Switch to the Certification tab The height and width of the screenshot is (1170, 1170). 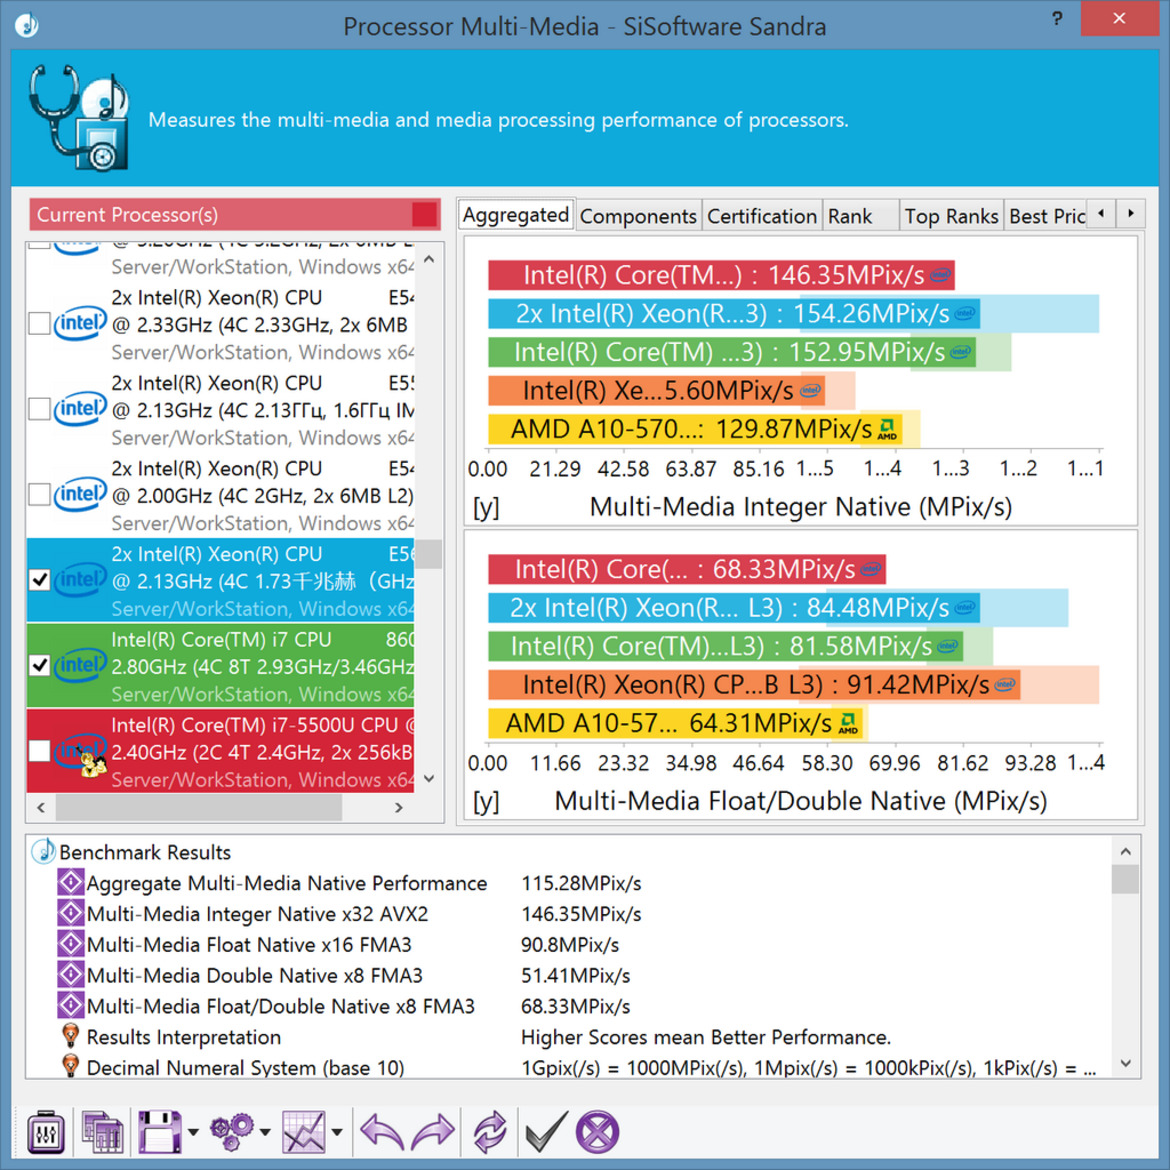tap(762, 216)
